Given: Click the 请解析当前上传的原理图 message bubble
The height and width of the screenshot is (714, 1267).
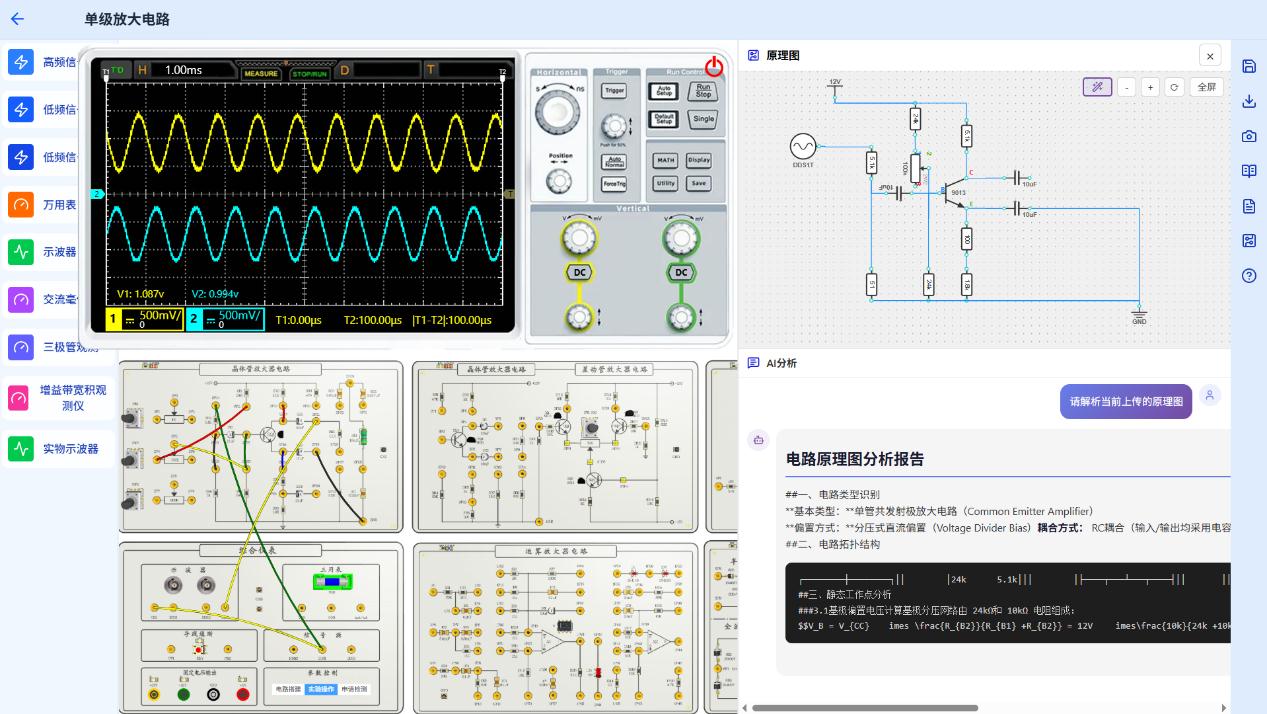Looking at the screenshot, I should pyautogui.click(x=1126, y=401).
